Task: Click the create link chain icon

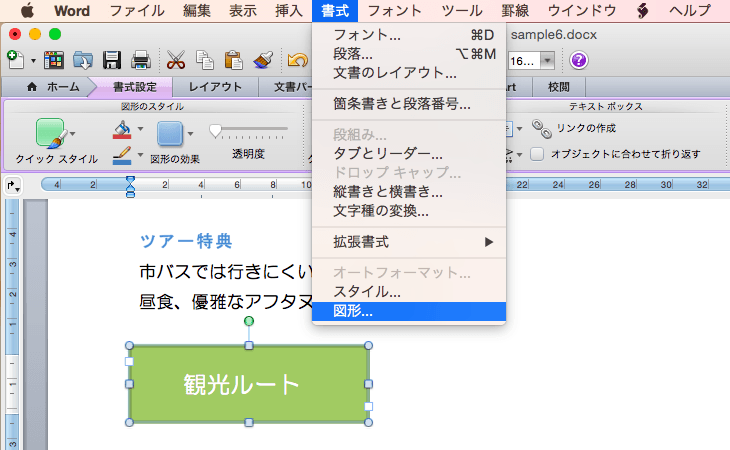Action: [x=542, y=128]
